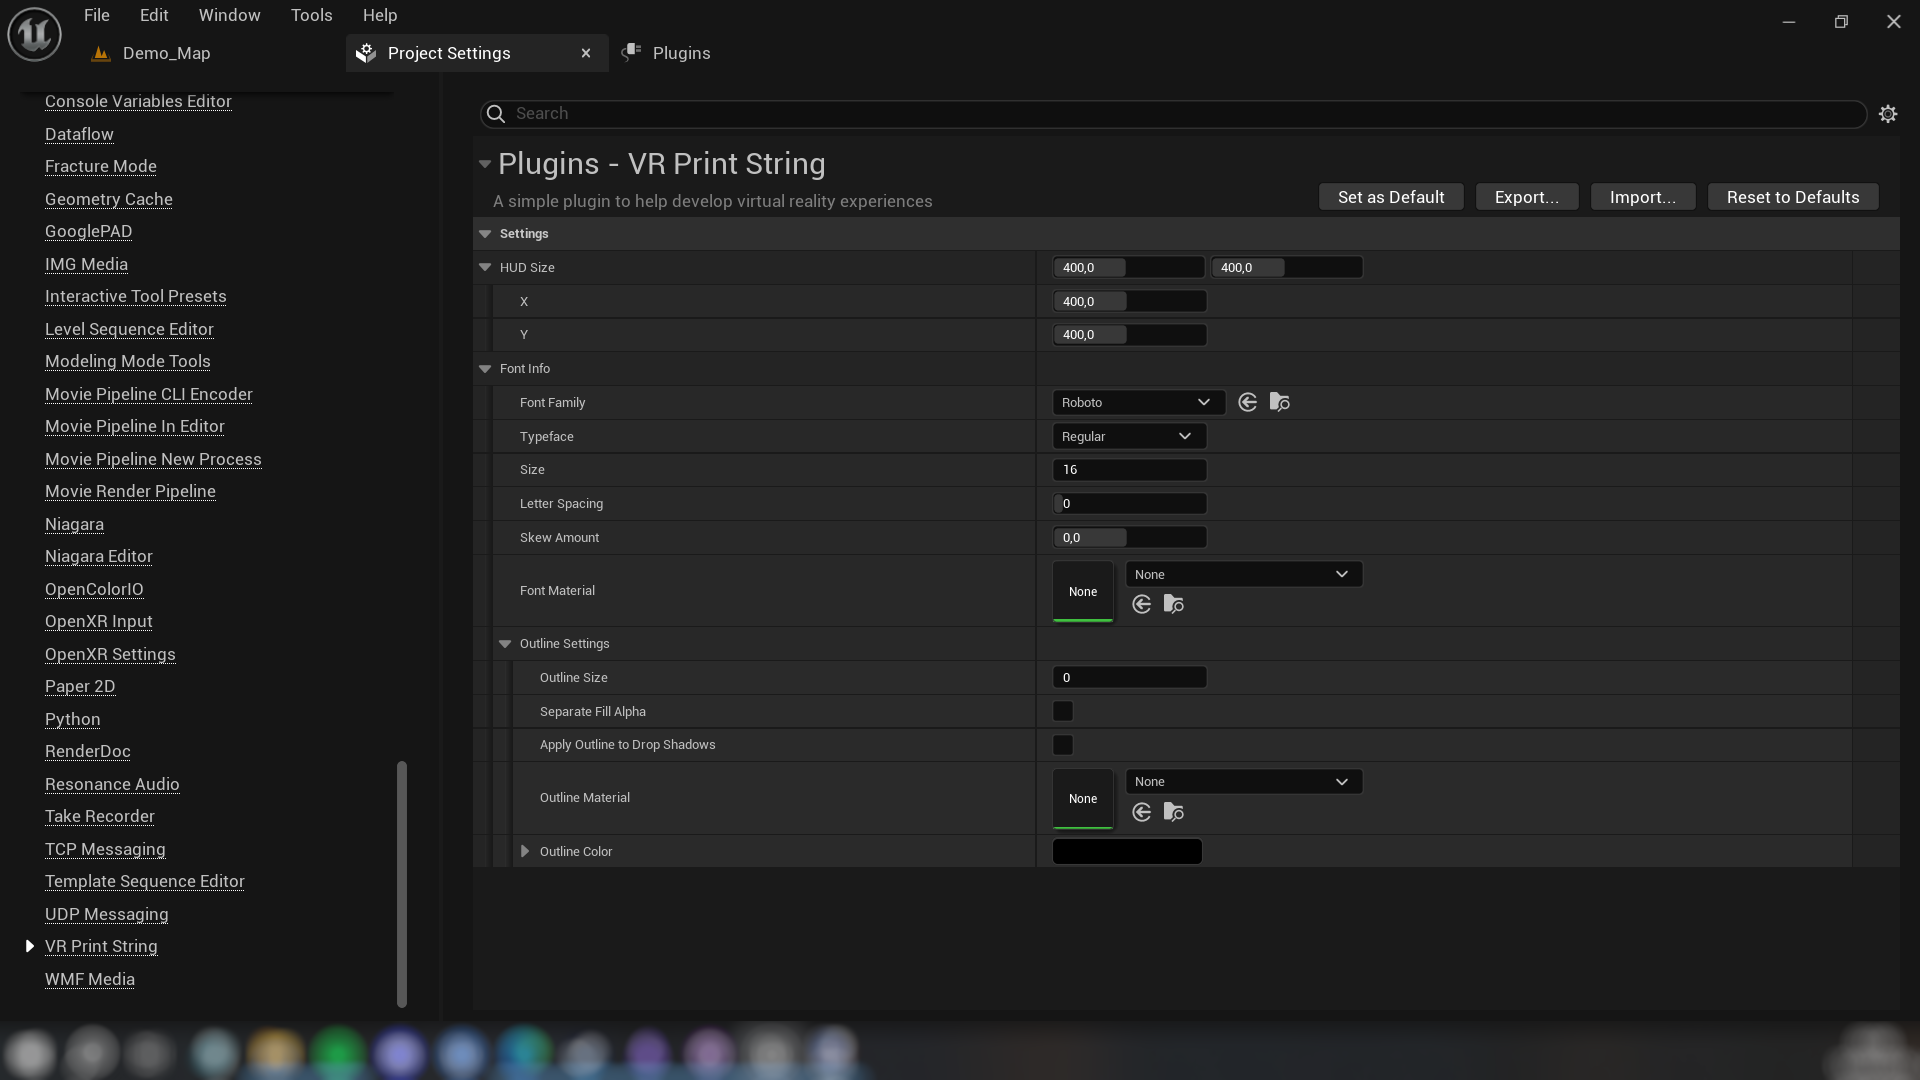Collapse the Settings category
Screen dimensions: 1920x1080
(x=485, y=234)
